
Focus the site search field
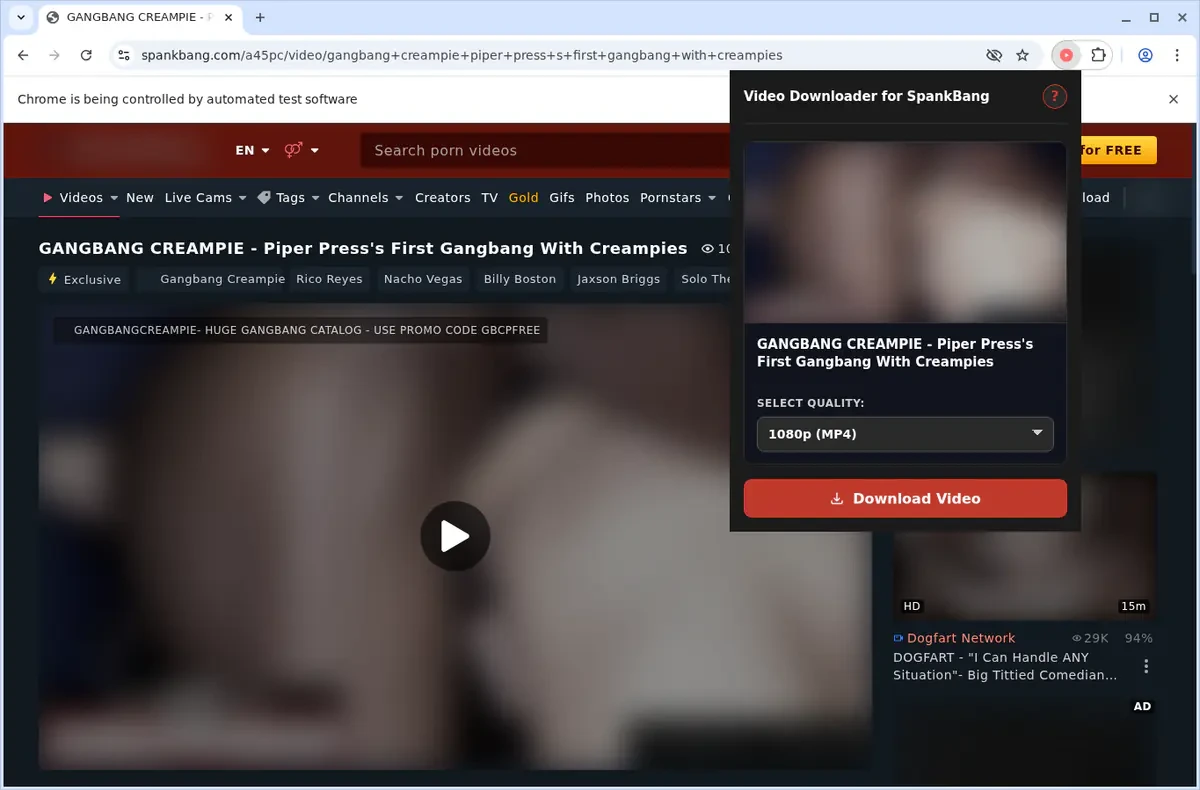[x=546, y=150]
